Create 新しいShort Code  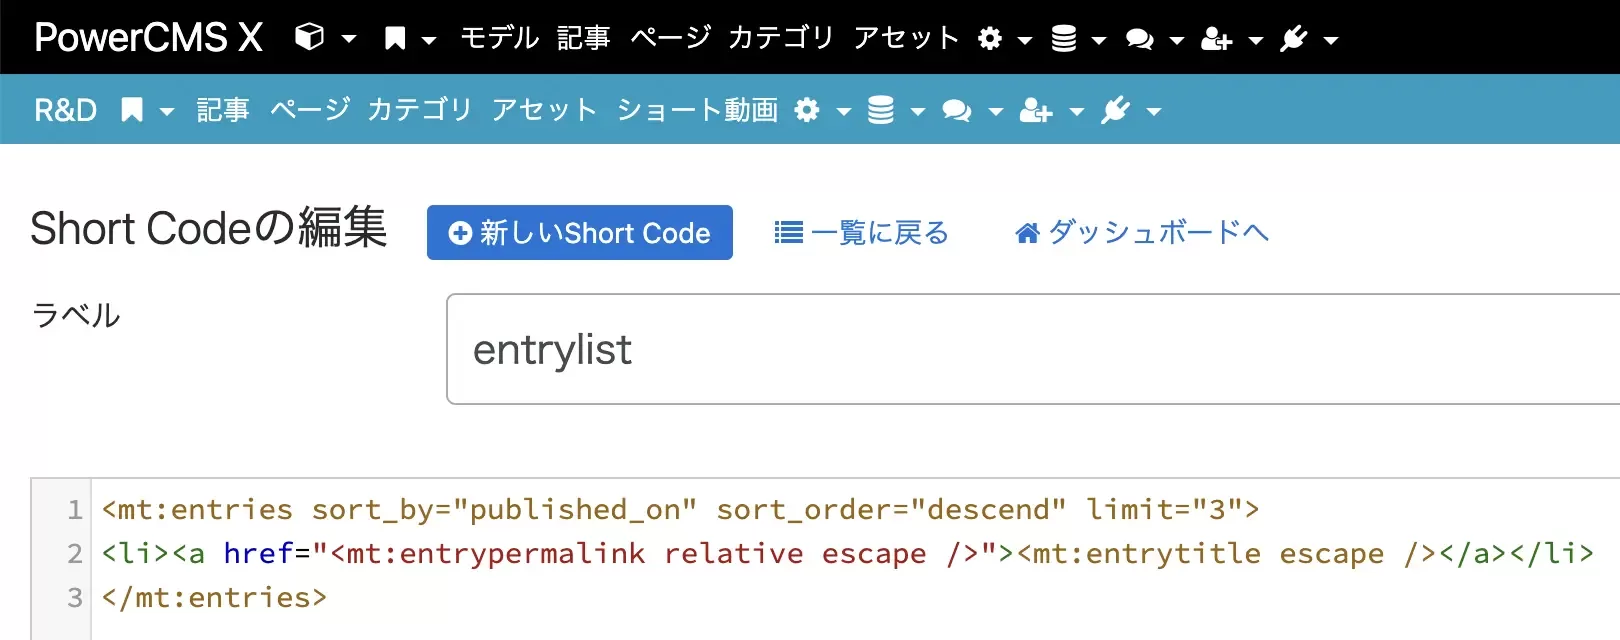580,233
